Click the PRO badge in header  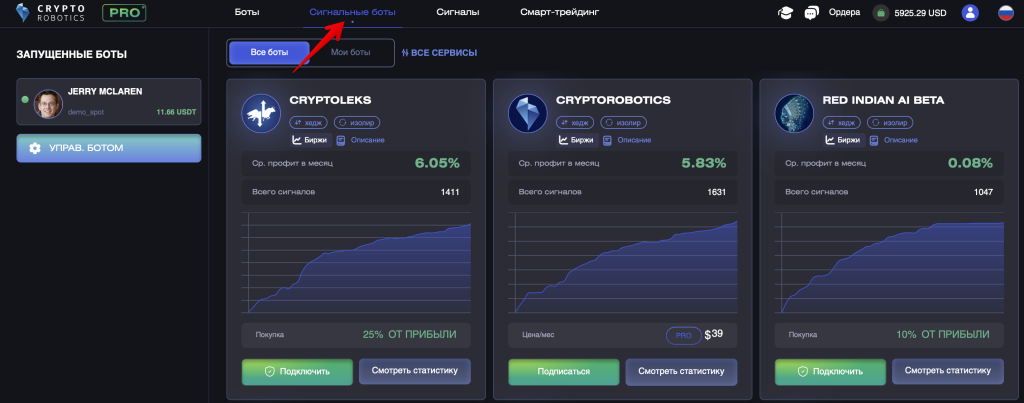pos(124,12)
